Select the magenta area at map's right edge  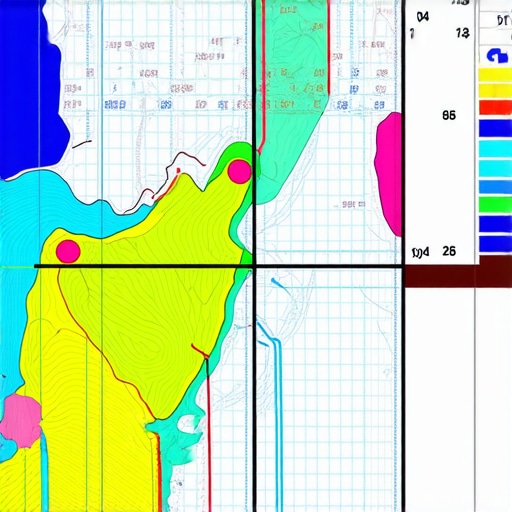coord(389,173)
